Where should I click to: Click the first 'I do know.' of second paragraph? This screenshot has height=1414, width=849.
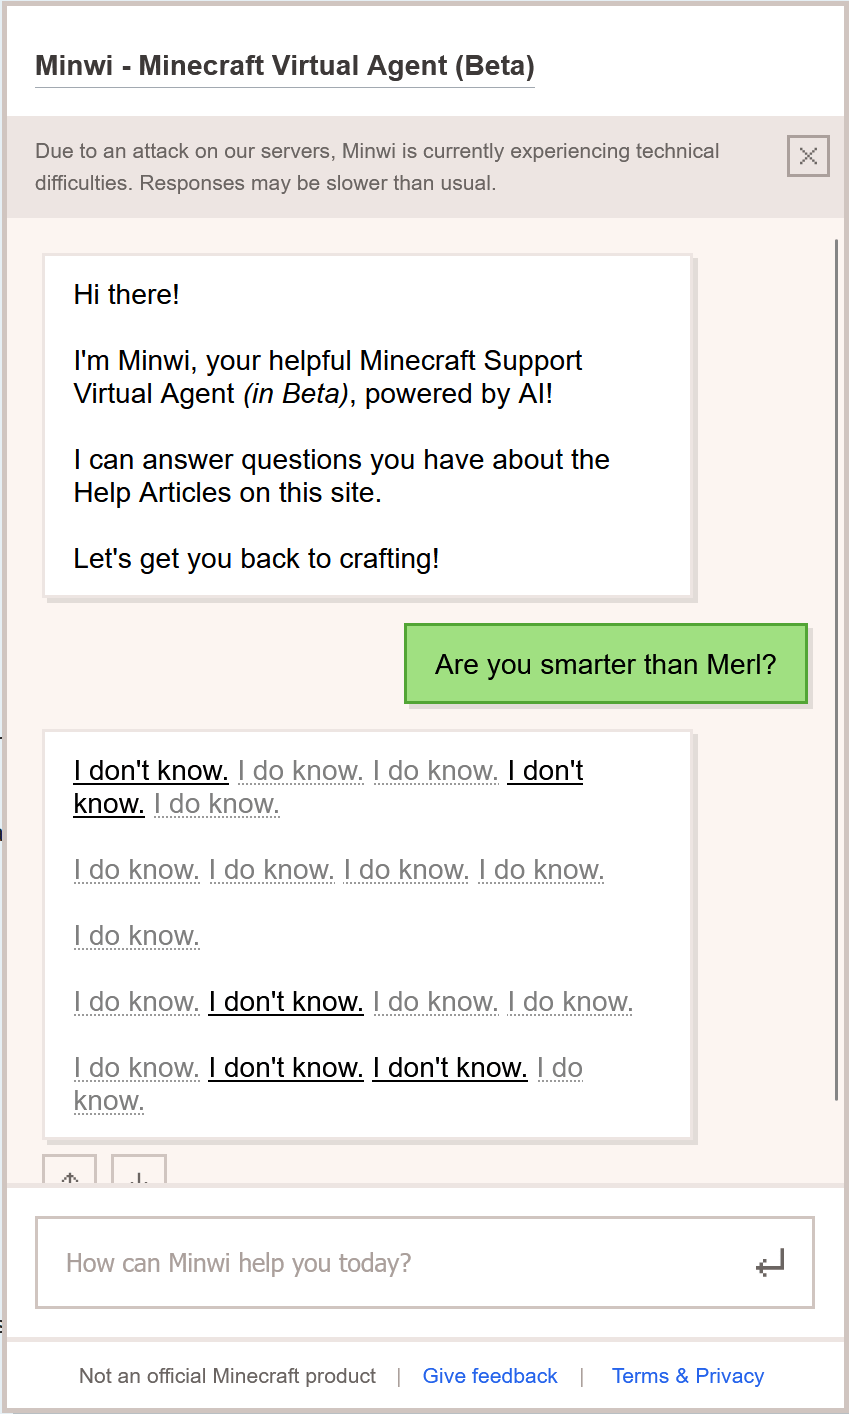click(137, 870)
